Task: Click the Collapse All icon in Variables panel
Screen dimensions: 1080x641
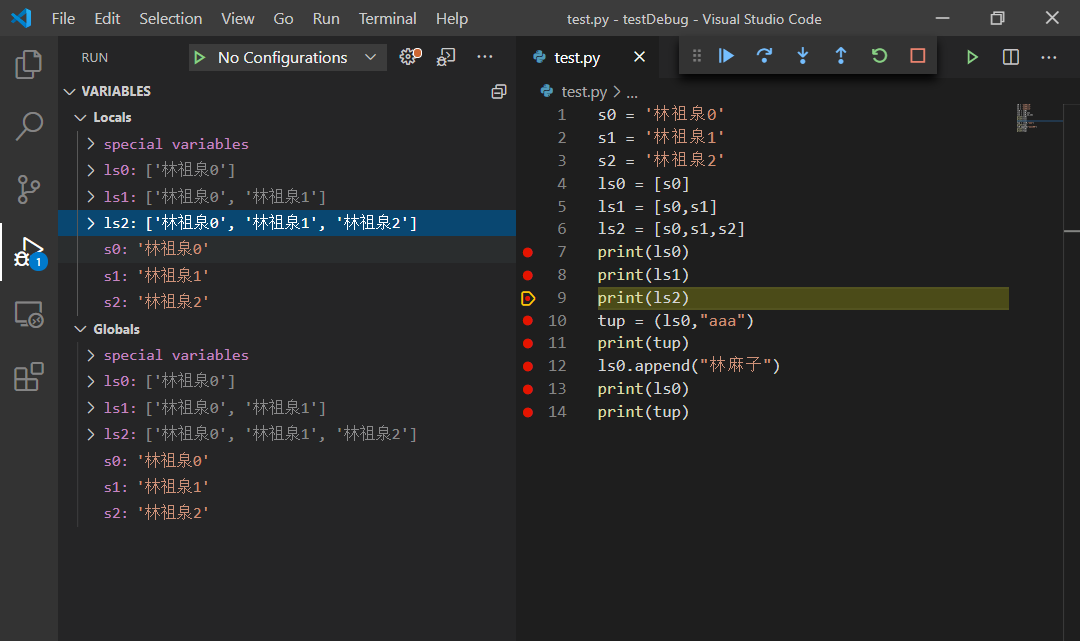Action: coord(499,91)
